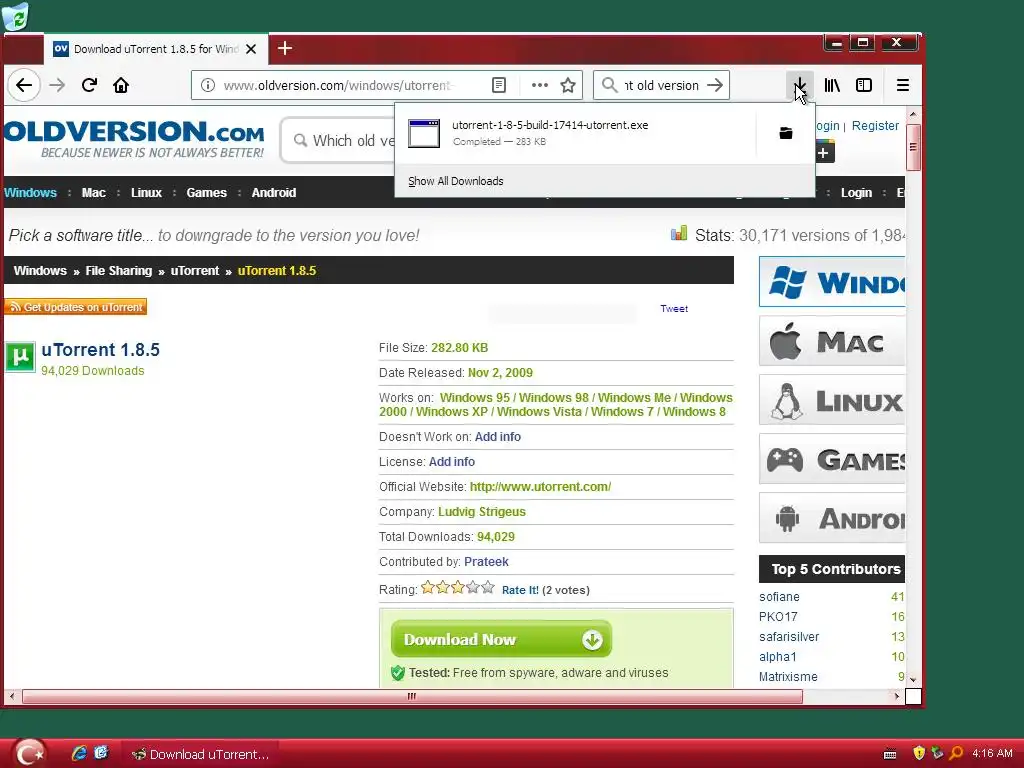Click Login in the dark navigation bar
Image resolution: width=1024 pixels, height=768 pixels.
pos(856,193)
